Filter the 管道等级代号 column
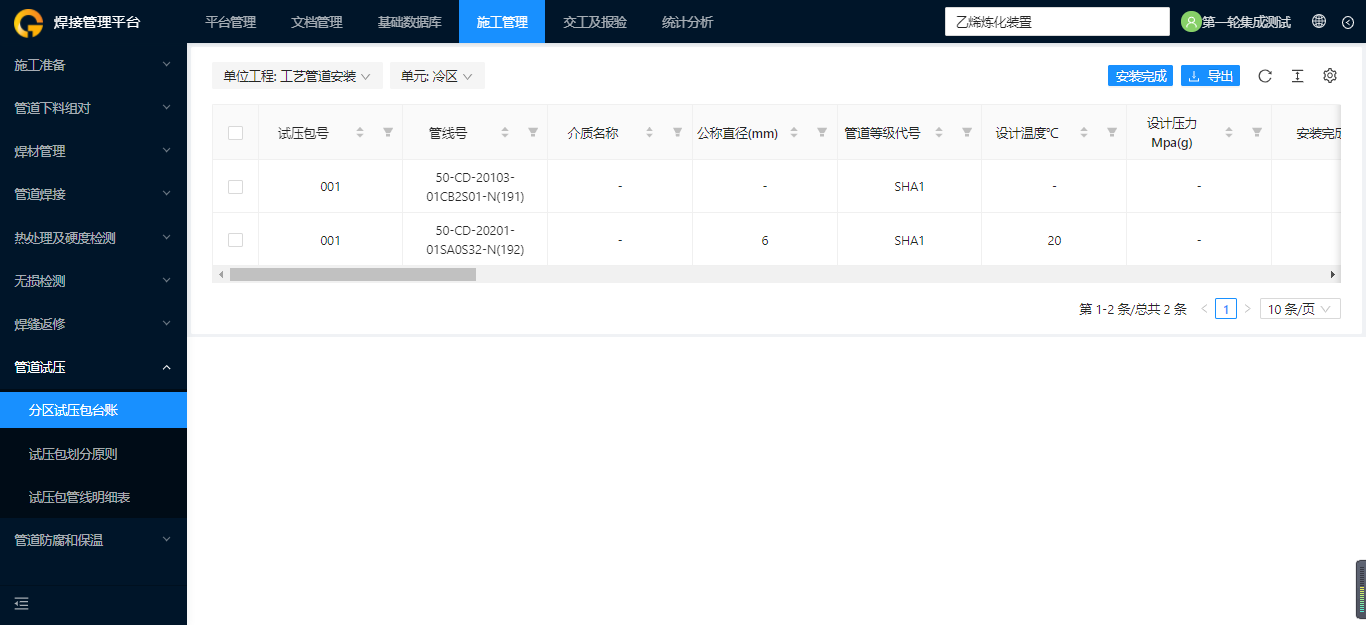 (x=967, y=132)
